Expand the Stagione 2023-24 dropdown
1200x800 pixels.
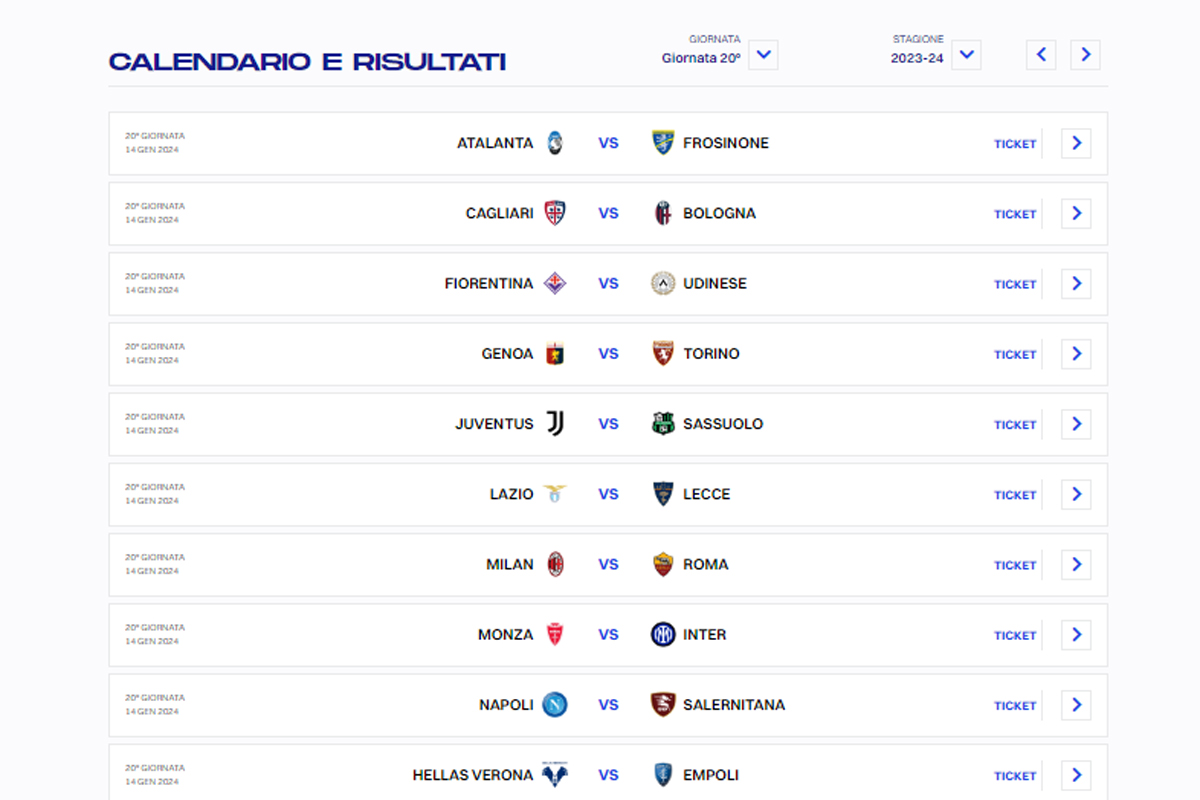(x=966, y=55)
